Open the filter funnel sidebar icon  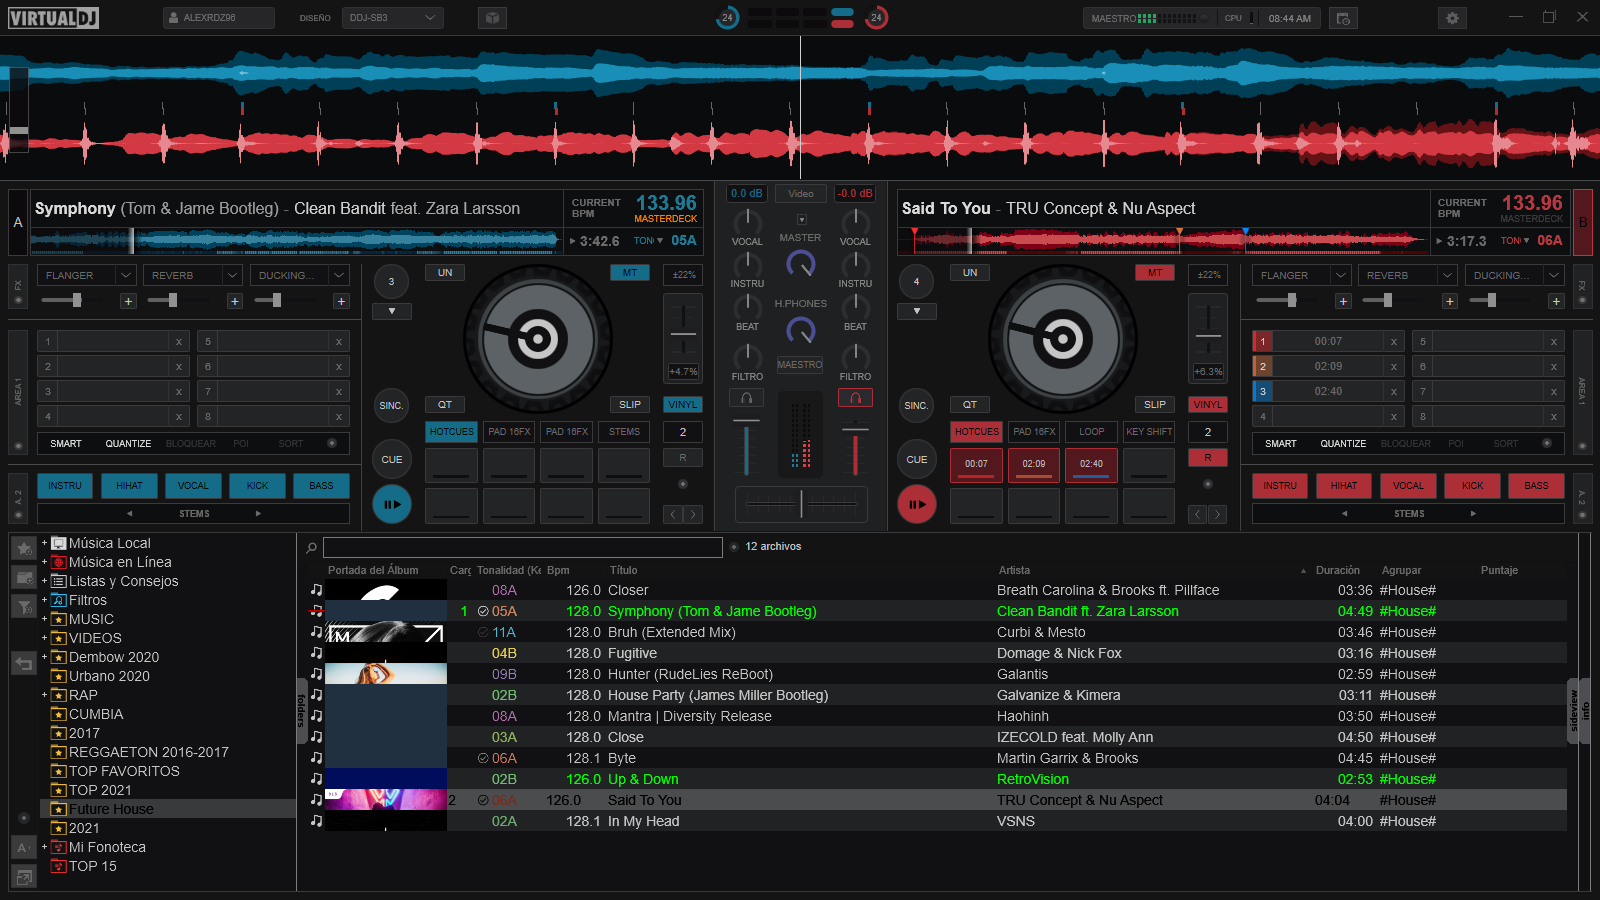tap(24, 606)
